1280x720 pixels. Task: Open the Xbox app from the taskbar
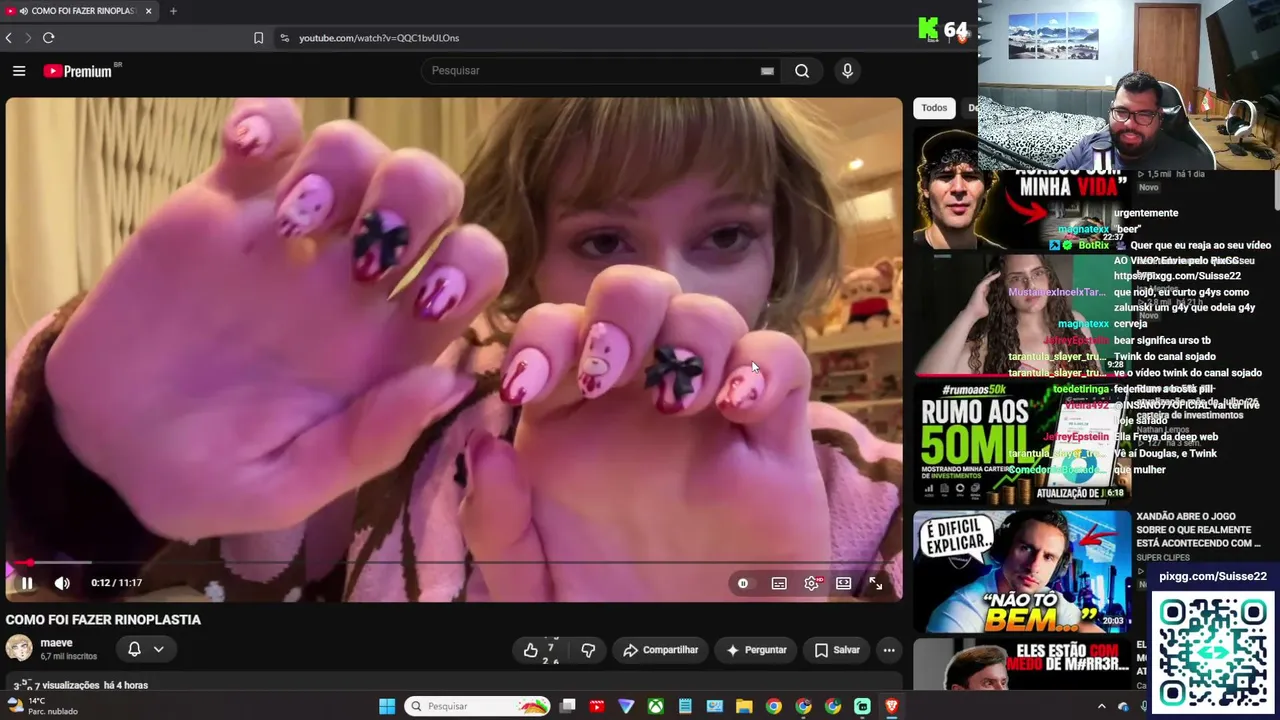pos(655,706)
